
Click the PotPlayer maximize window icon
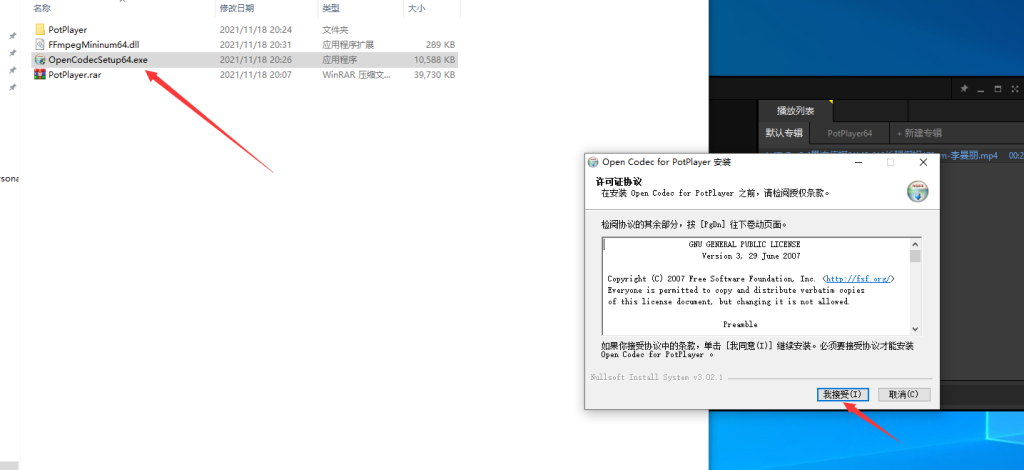(998, 89)
